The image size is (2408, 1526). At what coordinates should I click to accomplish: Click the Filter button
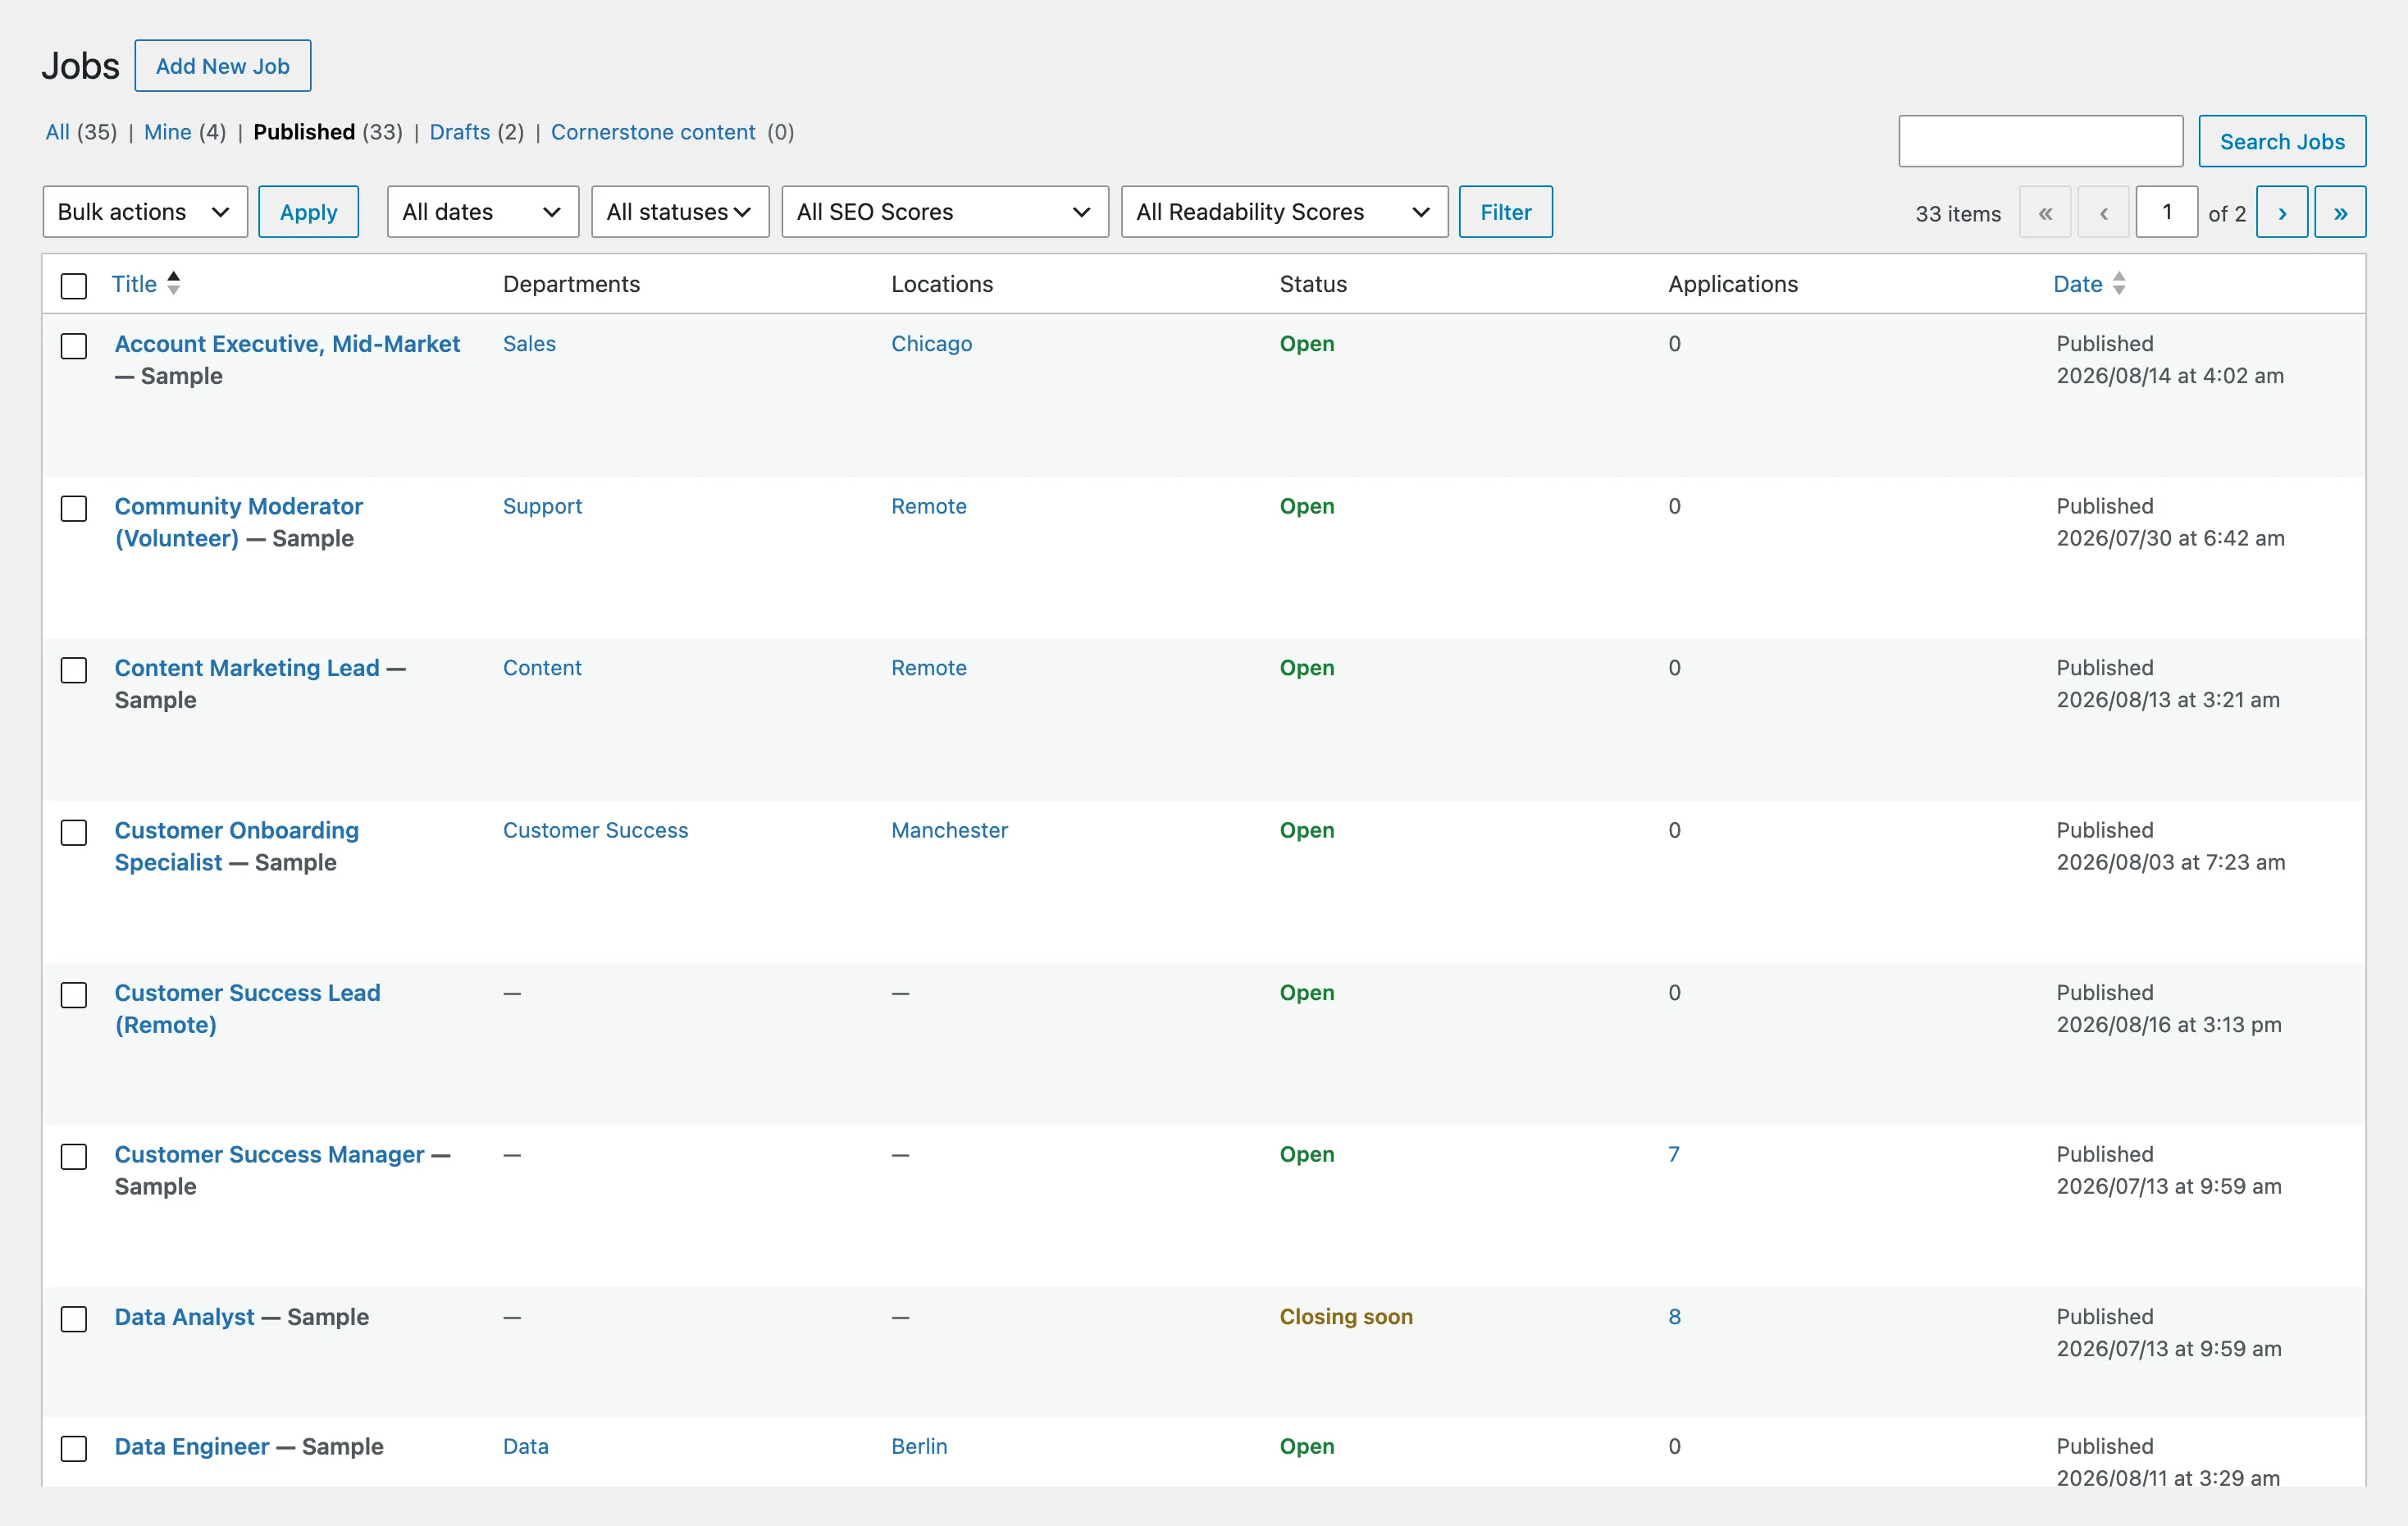[x=1505, y=212]
